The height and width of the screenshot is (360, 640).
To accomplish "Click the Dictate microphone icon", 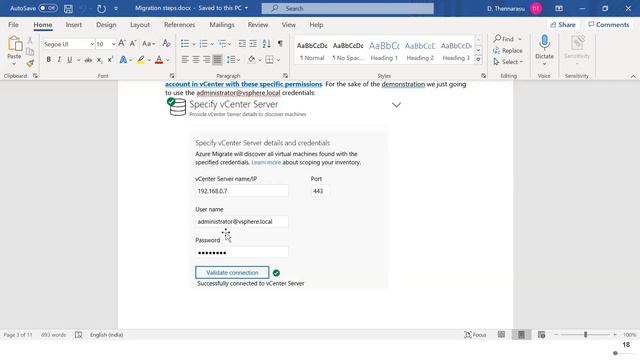I will tap(544, 42).
